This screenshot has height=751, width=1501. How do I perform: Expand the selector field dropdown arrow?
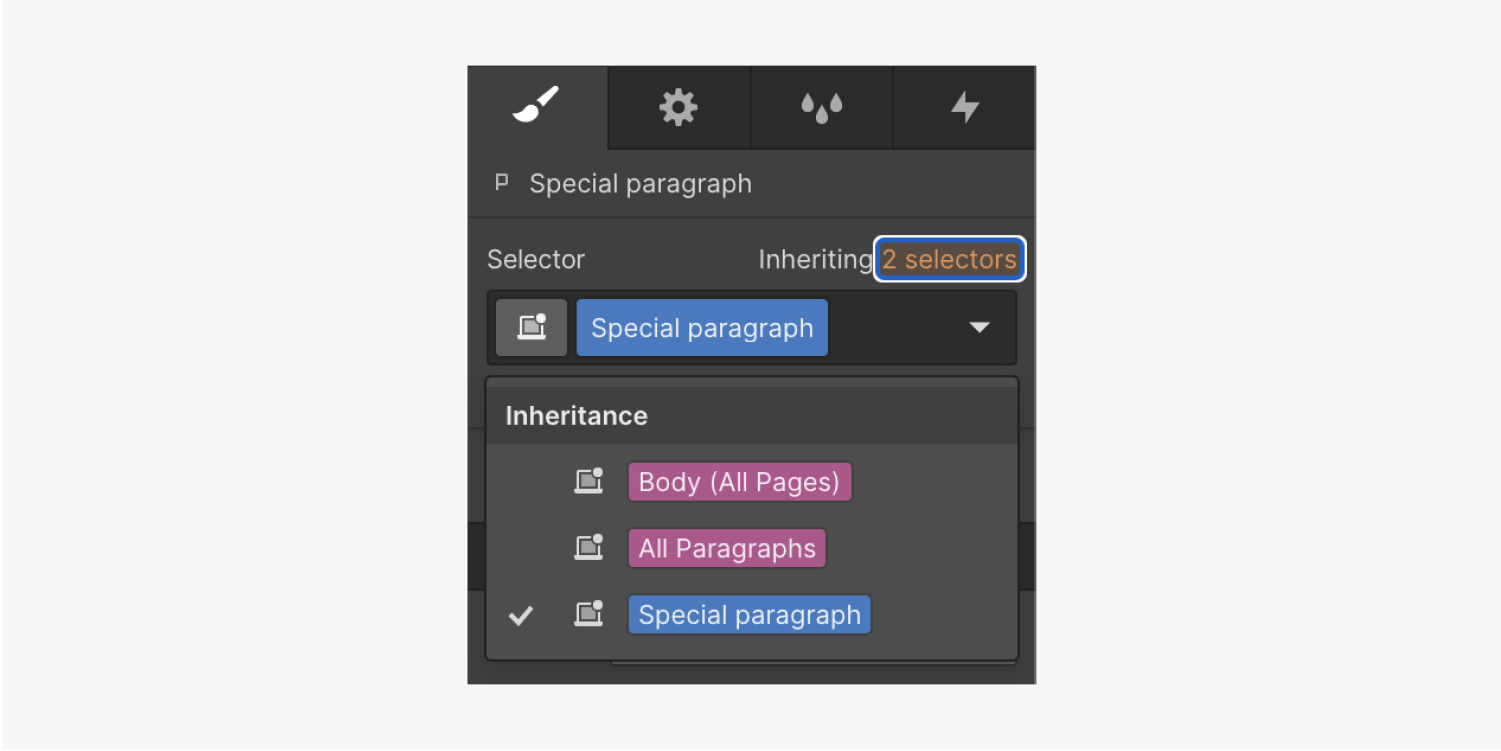[x=979, y=328]
